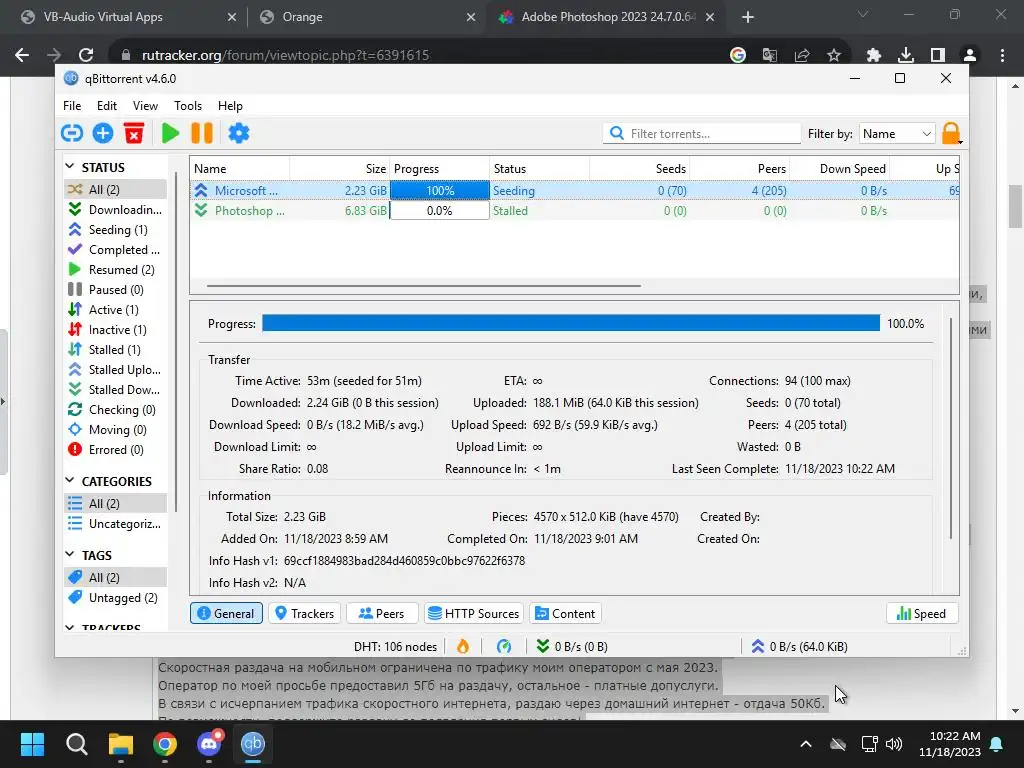Select the Inactive (1) status filter
Screen dimensions: 1024x768
coord(116,330)
